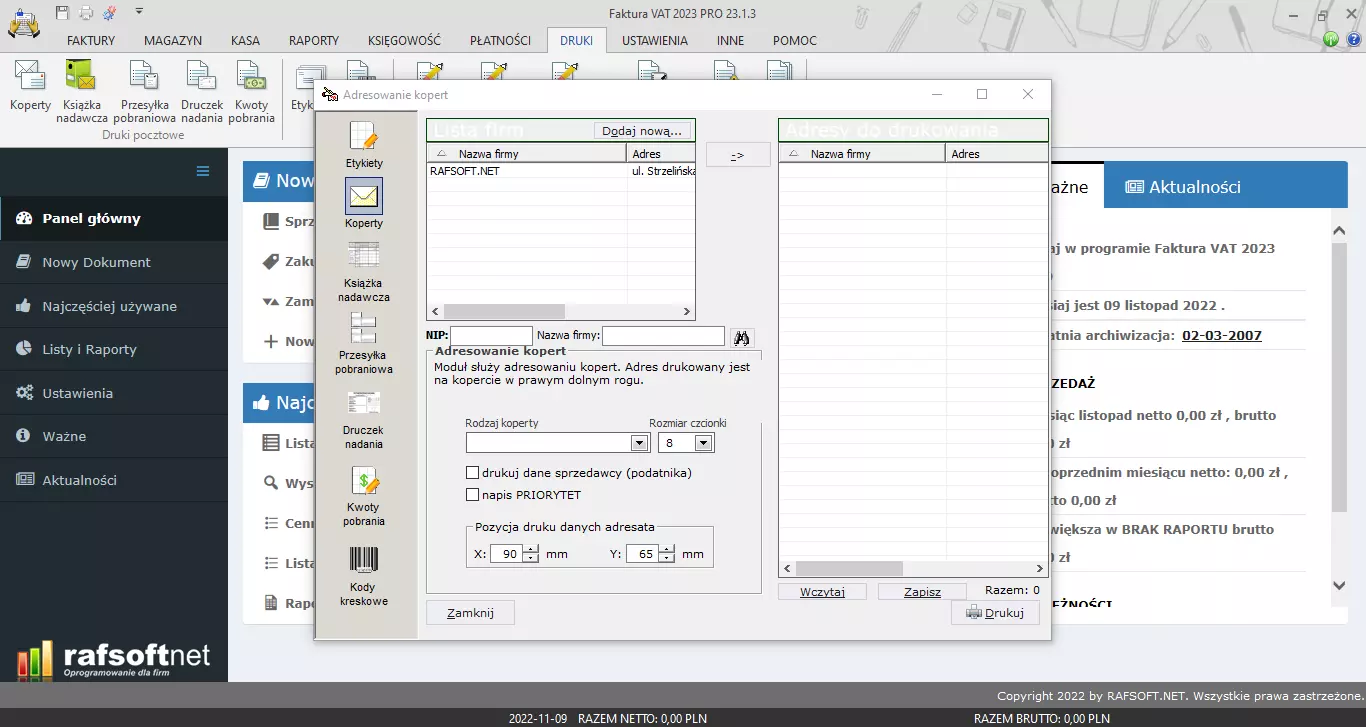Open the RAPORTY menu
Viewport: 1366px width, 727px height.
click(313, 41)
